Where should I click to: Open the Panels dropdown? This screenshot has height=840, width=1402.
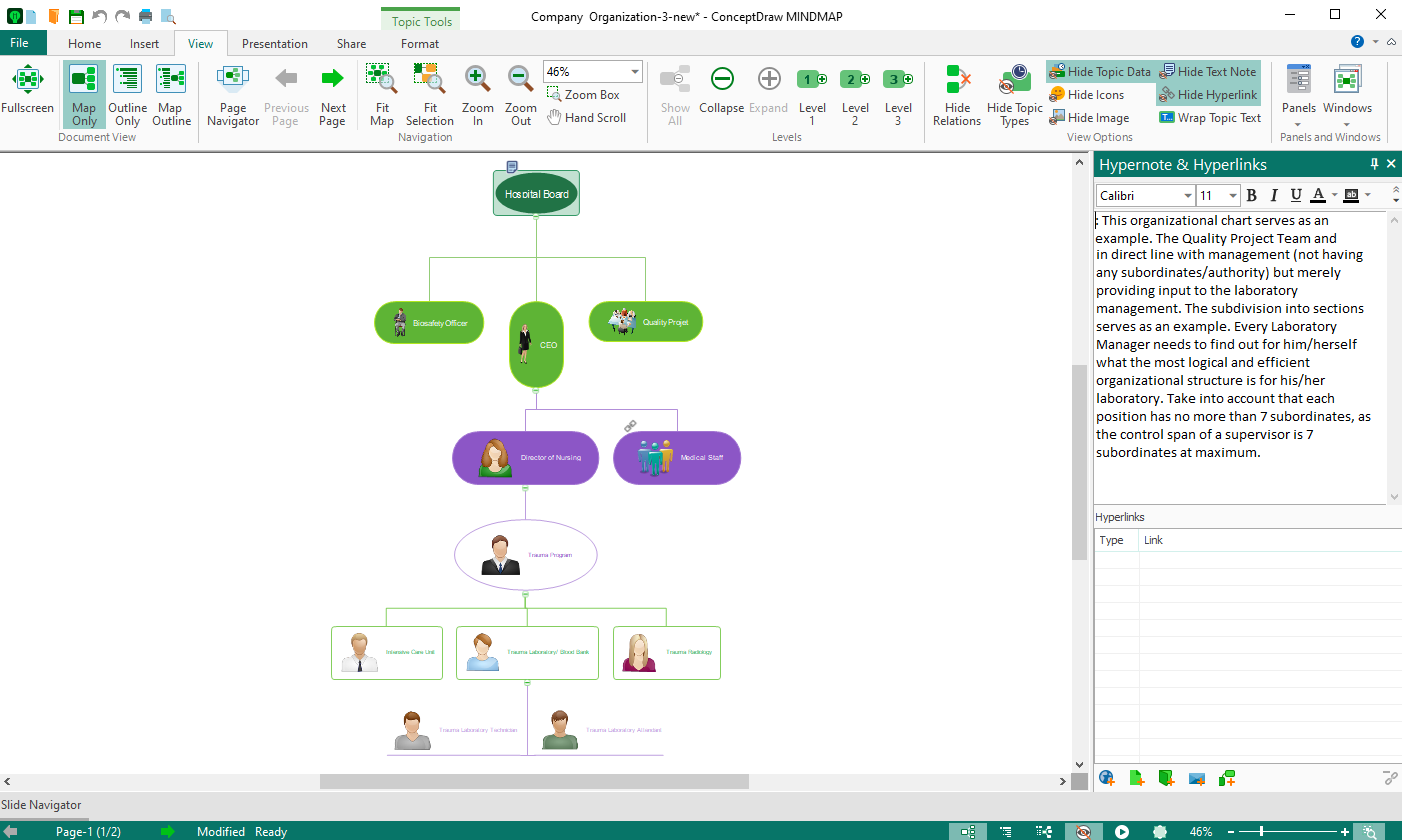coord(1299,96)
